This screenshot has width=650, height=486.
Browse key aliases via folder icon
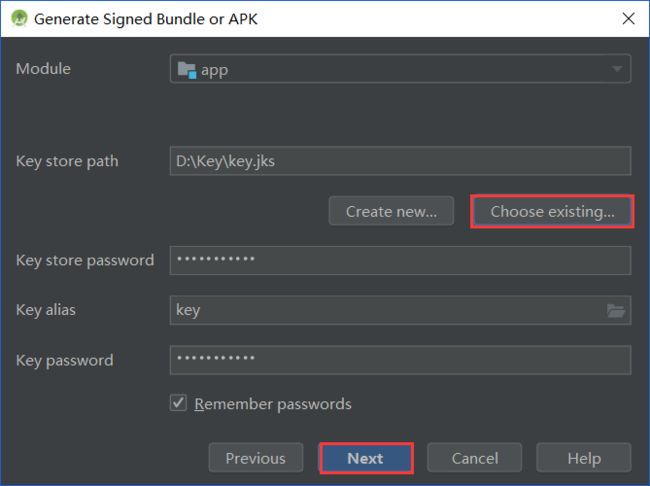click(x=616, y=310)
